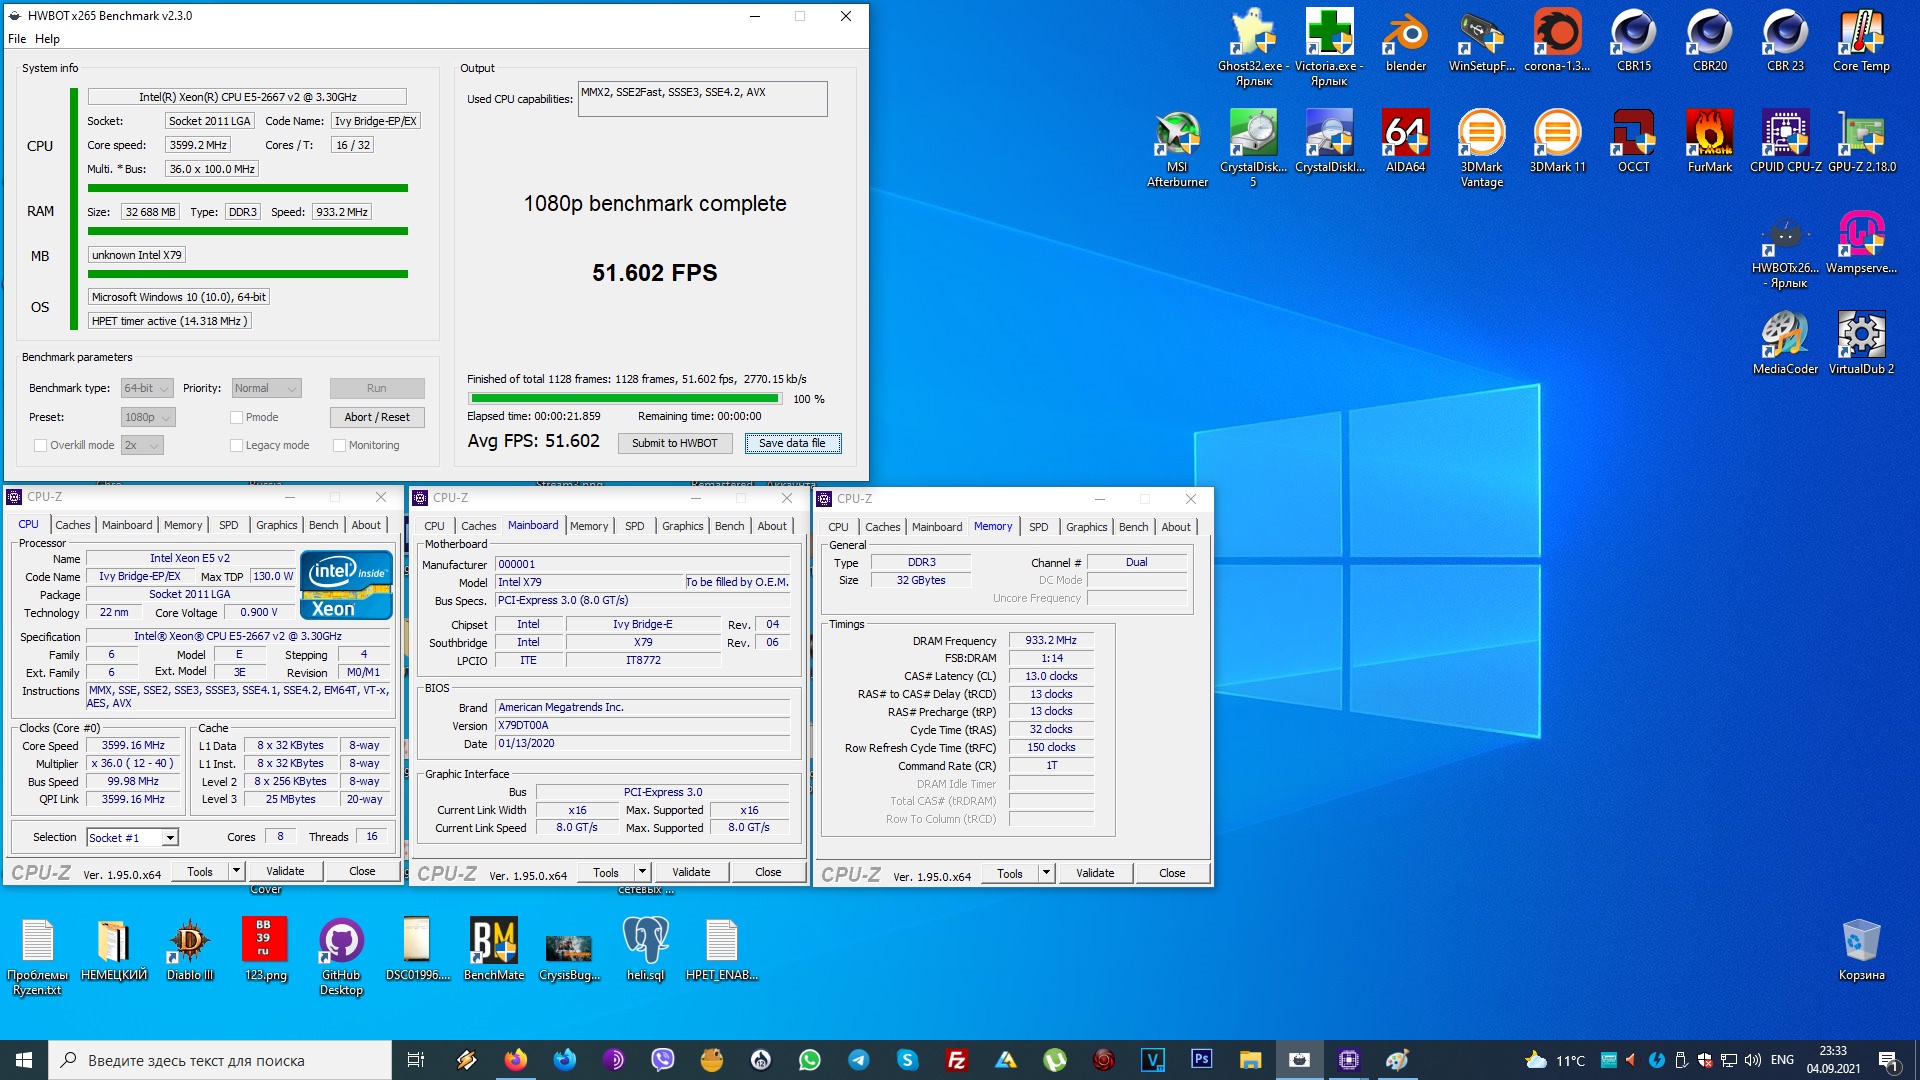Click Save data file button

point(792,443)
